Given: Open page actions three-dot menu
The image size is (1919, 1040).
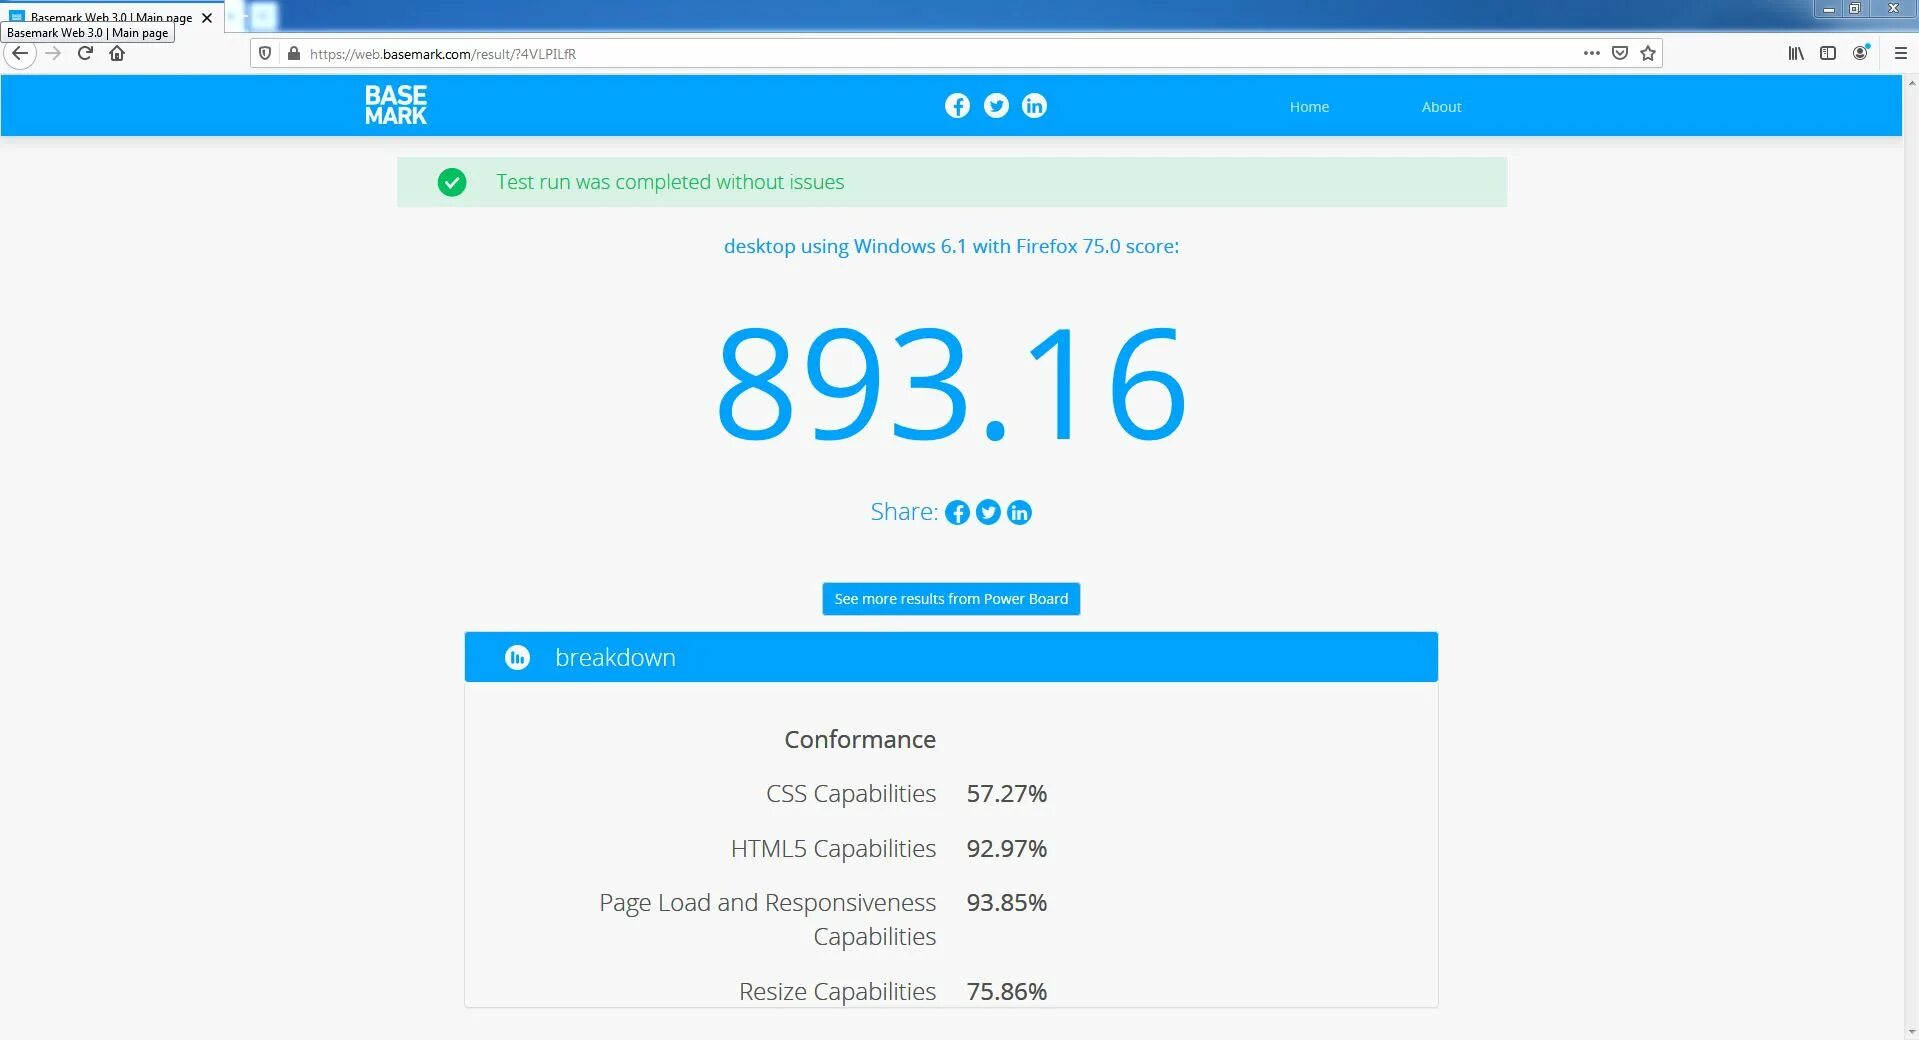Looking at the screenshot, I should tap(1592, 54).
